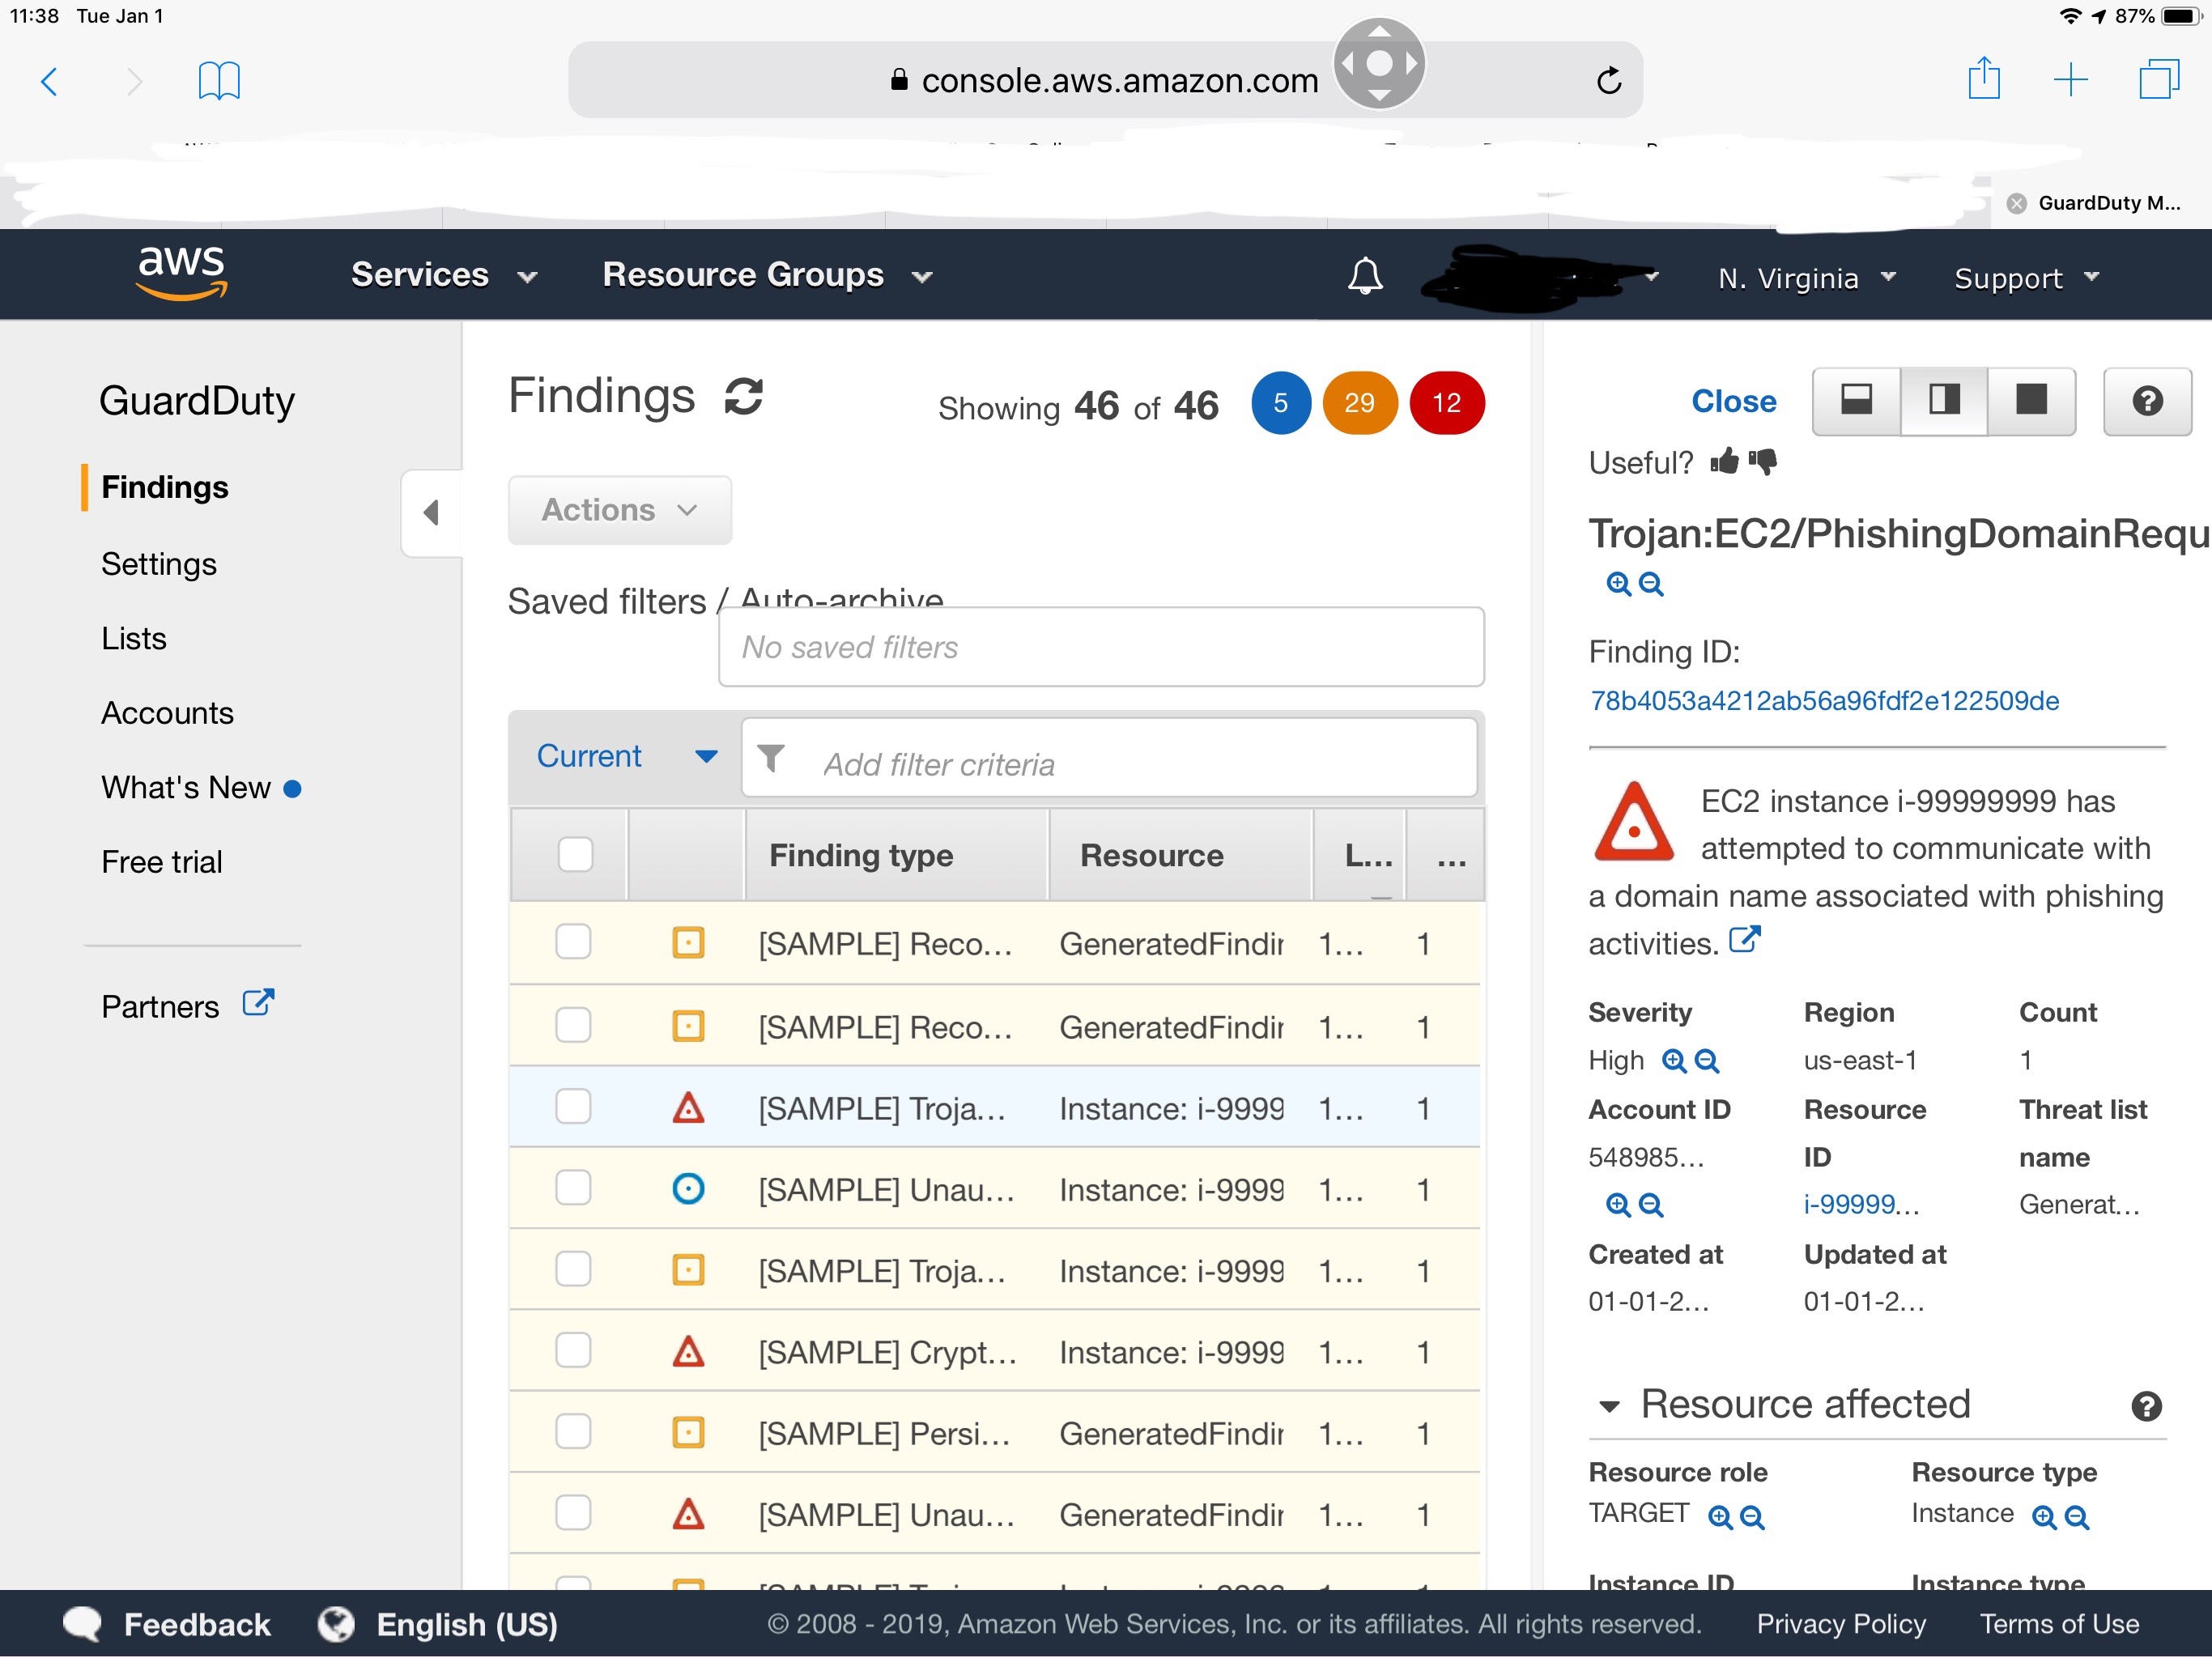Click the thumbs up on Useful?

coord(1723,461)
